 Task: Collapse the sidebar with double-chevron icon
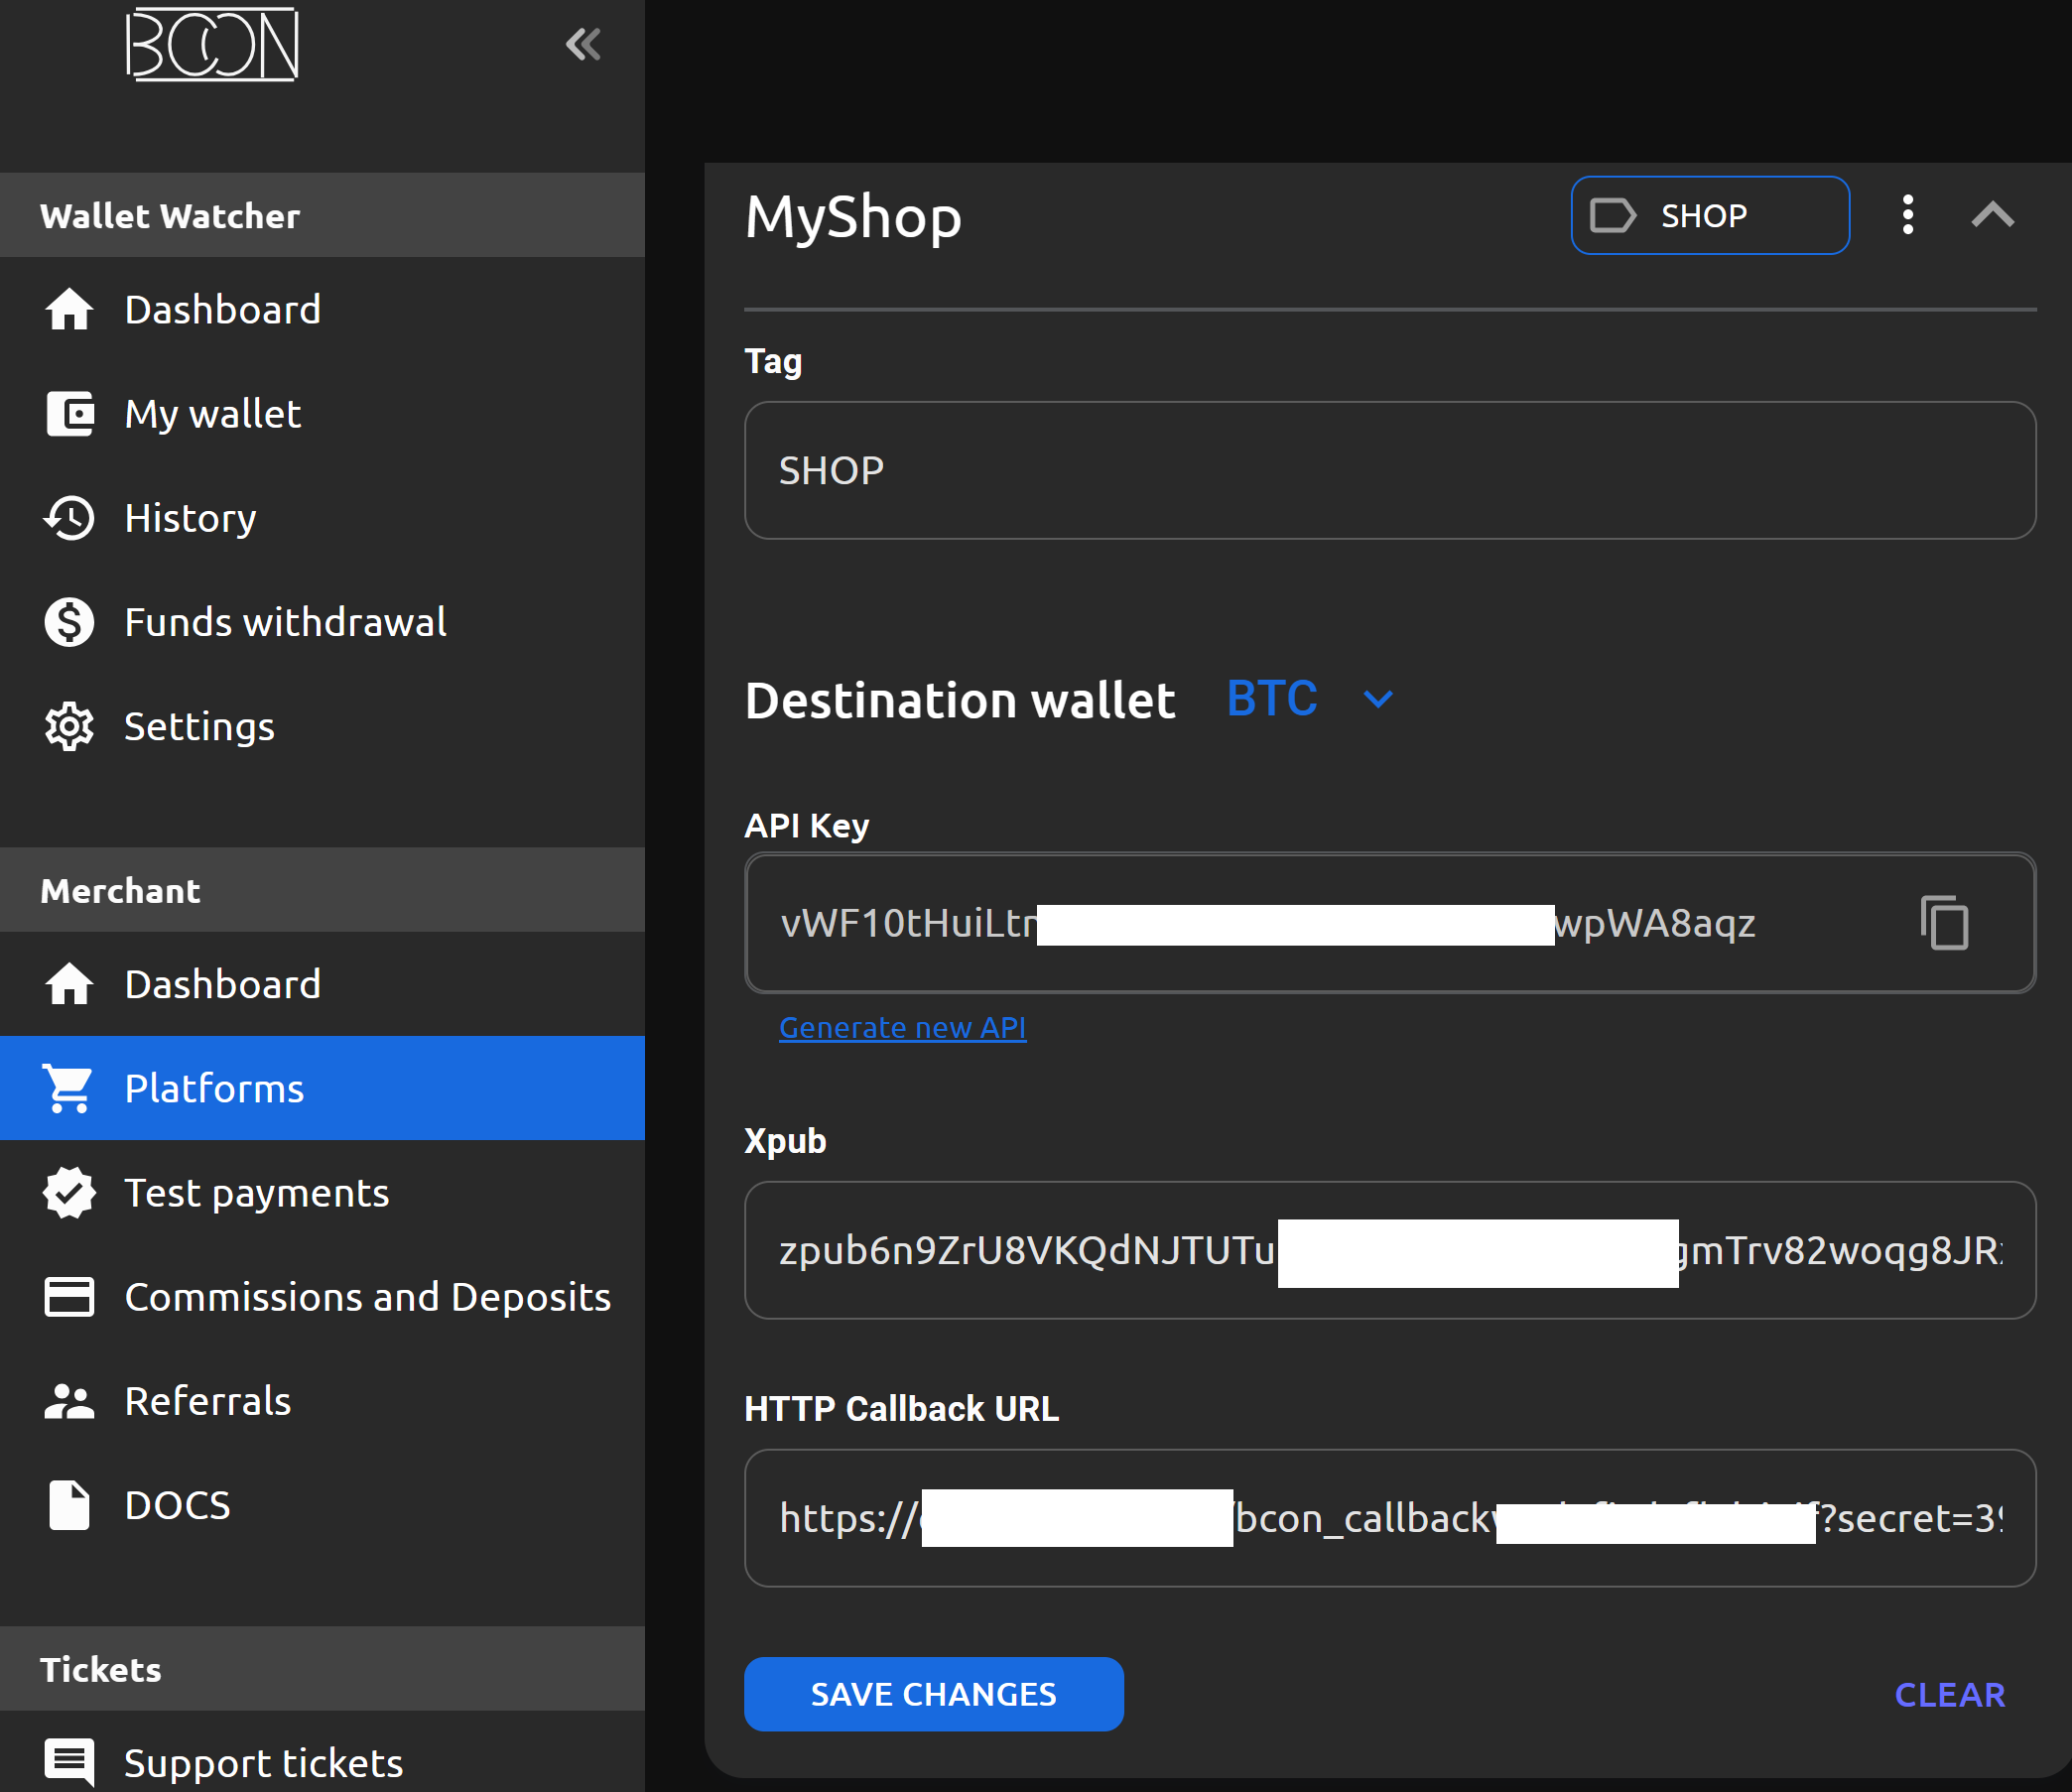pyautogui.click(x=583, y=44)
